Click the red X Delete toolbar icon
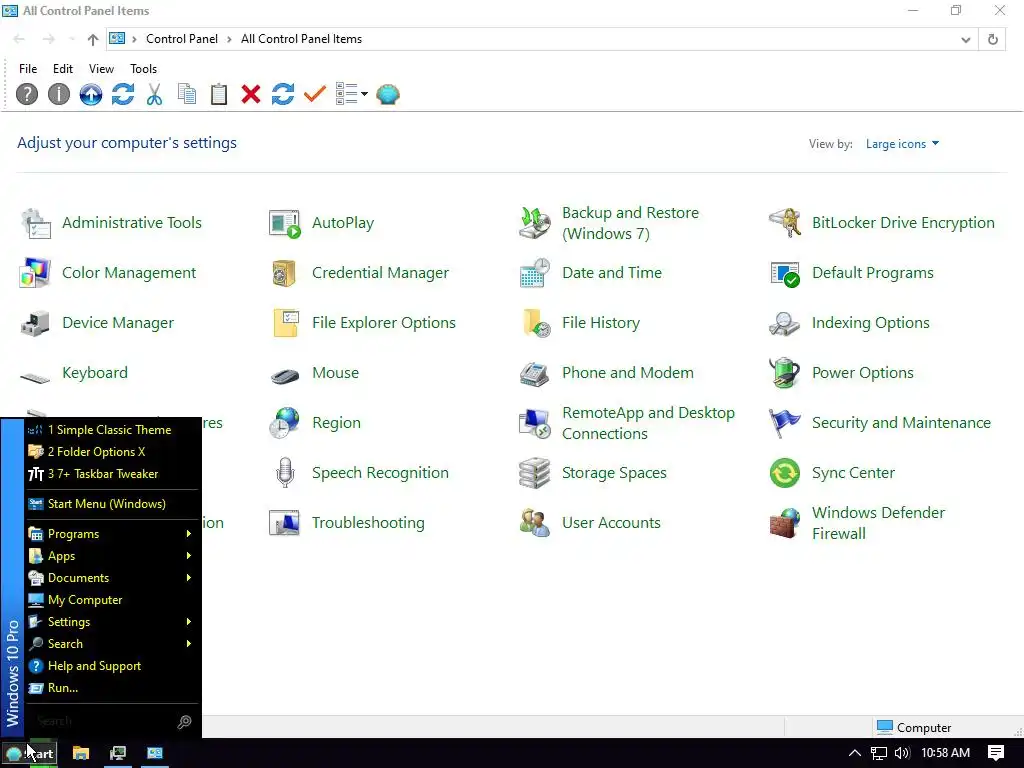This screenshot has width=1024, height=768. coord(251,95)
